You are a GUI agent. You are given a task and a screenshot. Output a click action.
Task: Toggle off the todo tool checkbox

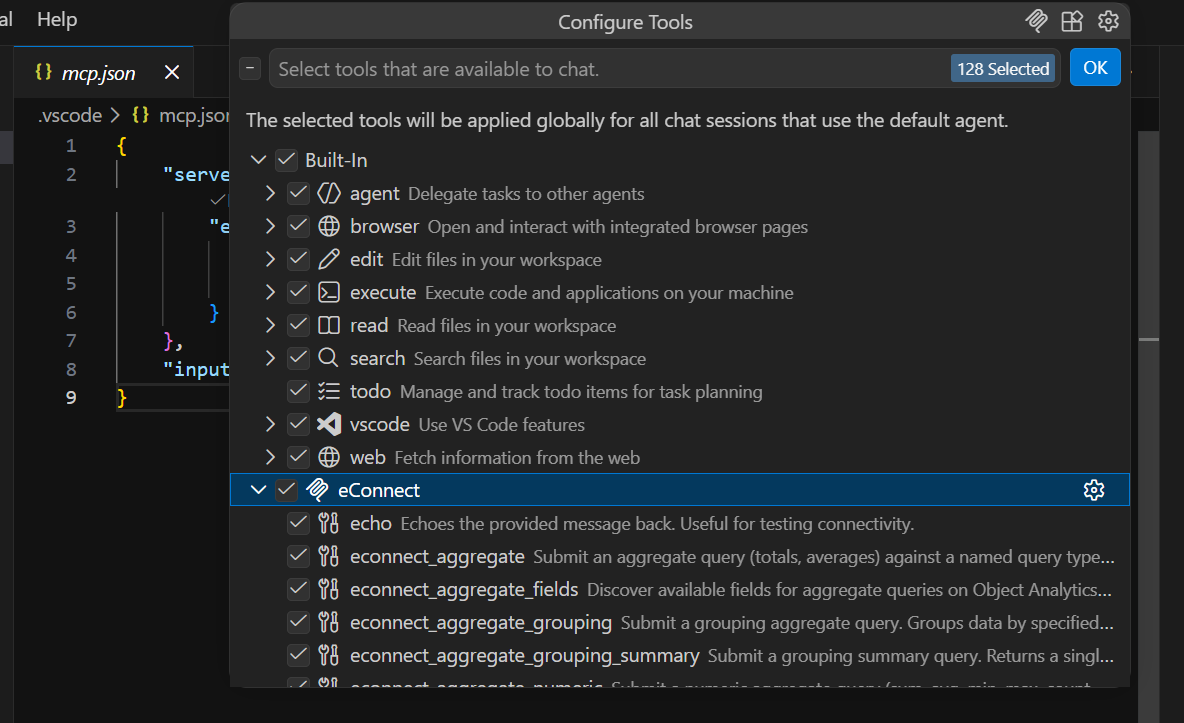click(x=298, y=390)
